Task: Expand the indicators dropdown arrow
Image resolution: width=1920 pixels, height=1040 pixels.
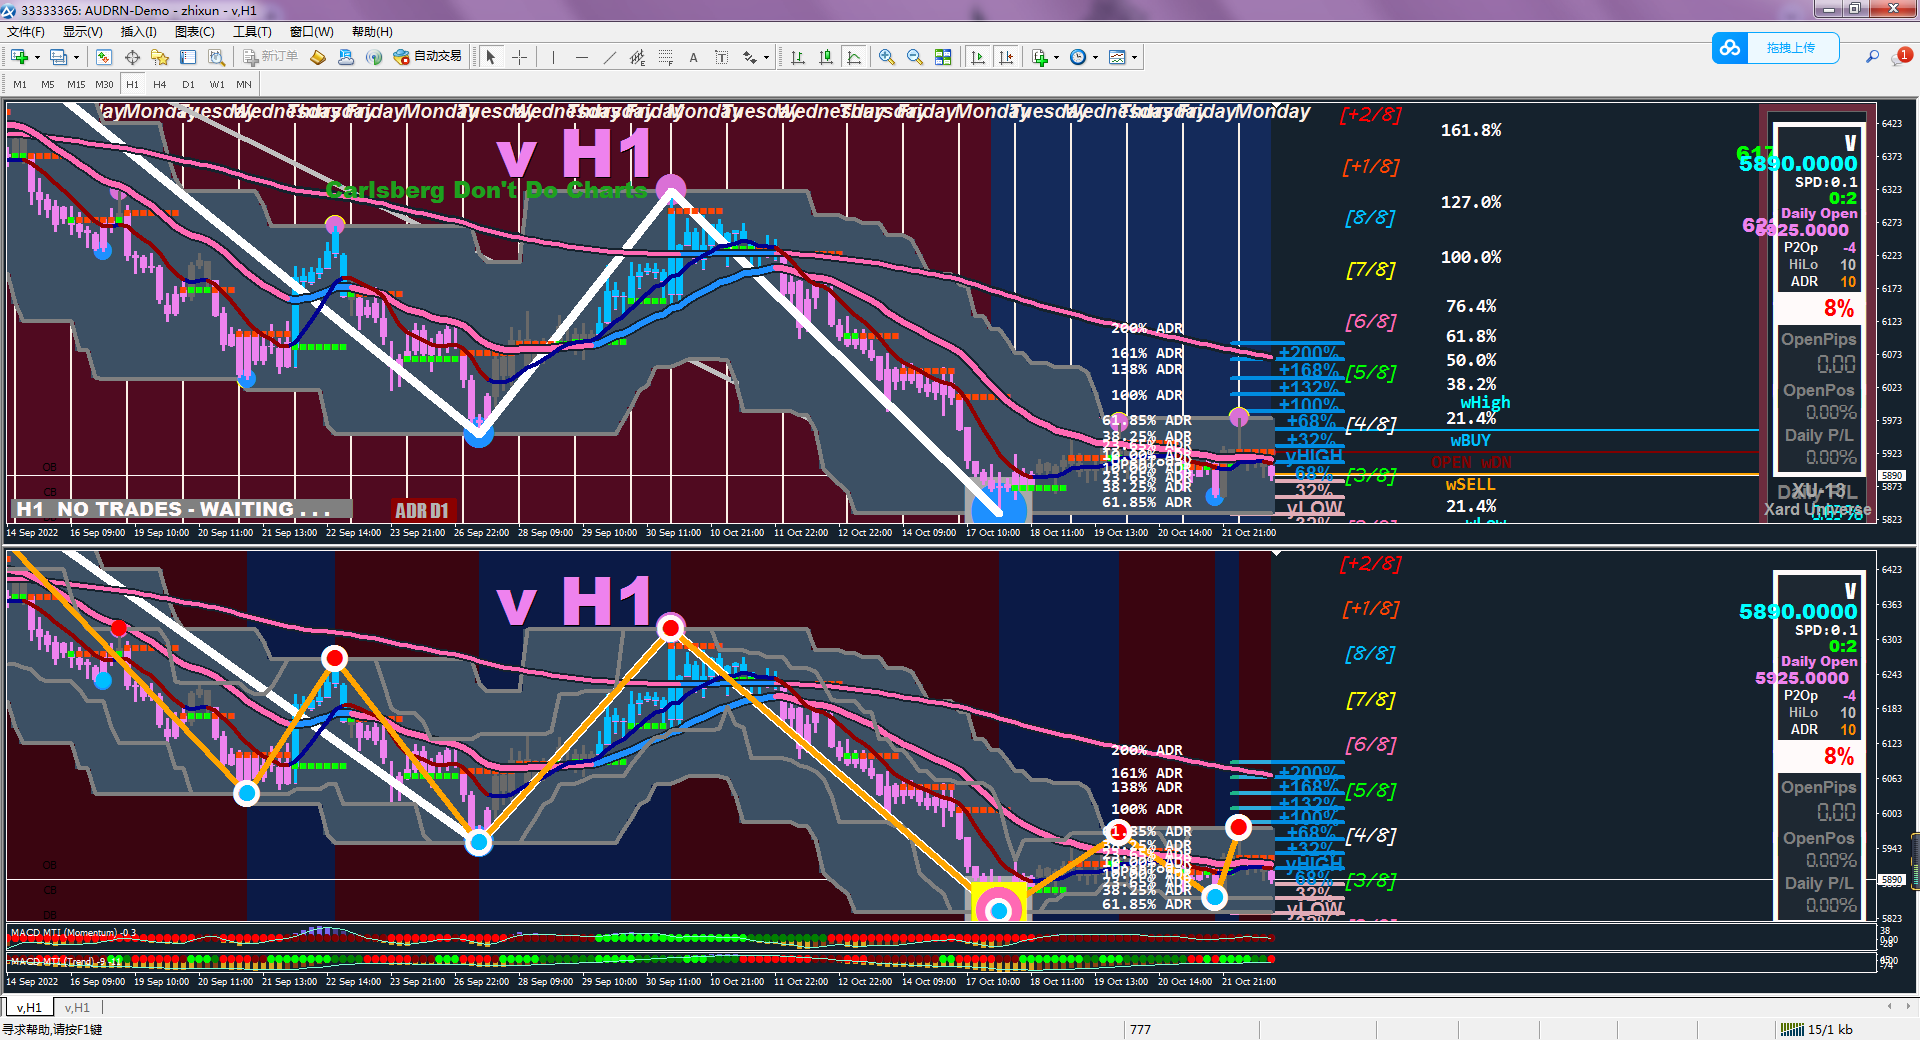Action: coord(1056,57)
